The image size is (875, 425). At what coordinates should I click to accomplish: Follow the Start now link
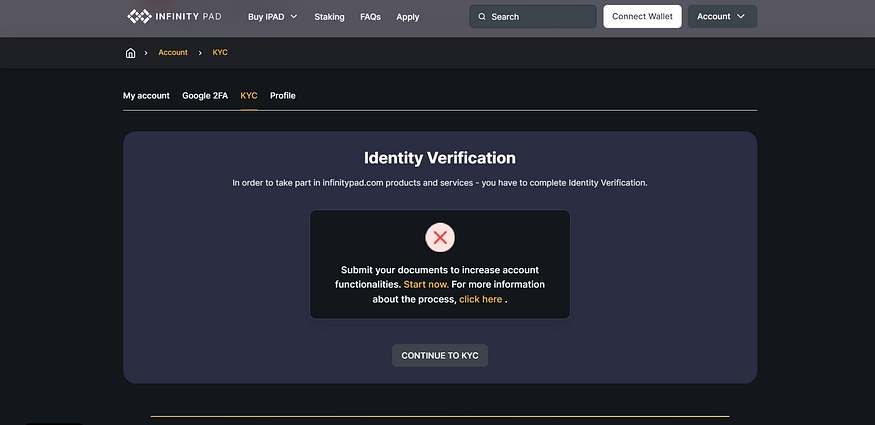[x=426, y=285]
